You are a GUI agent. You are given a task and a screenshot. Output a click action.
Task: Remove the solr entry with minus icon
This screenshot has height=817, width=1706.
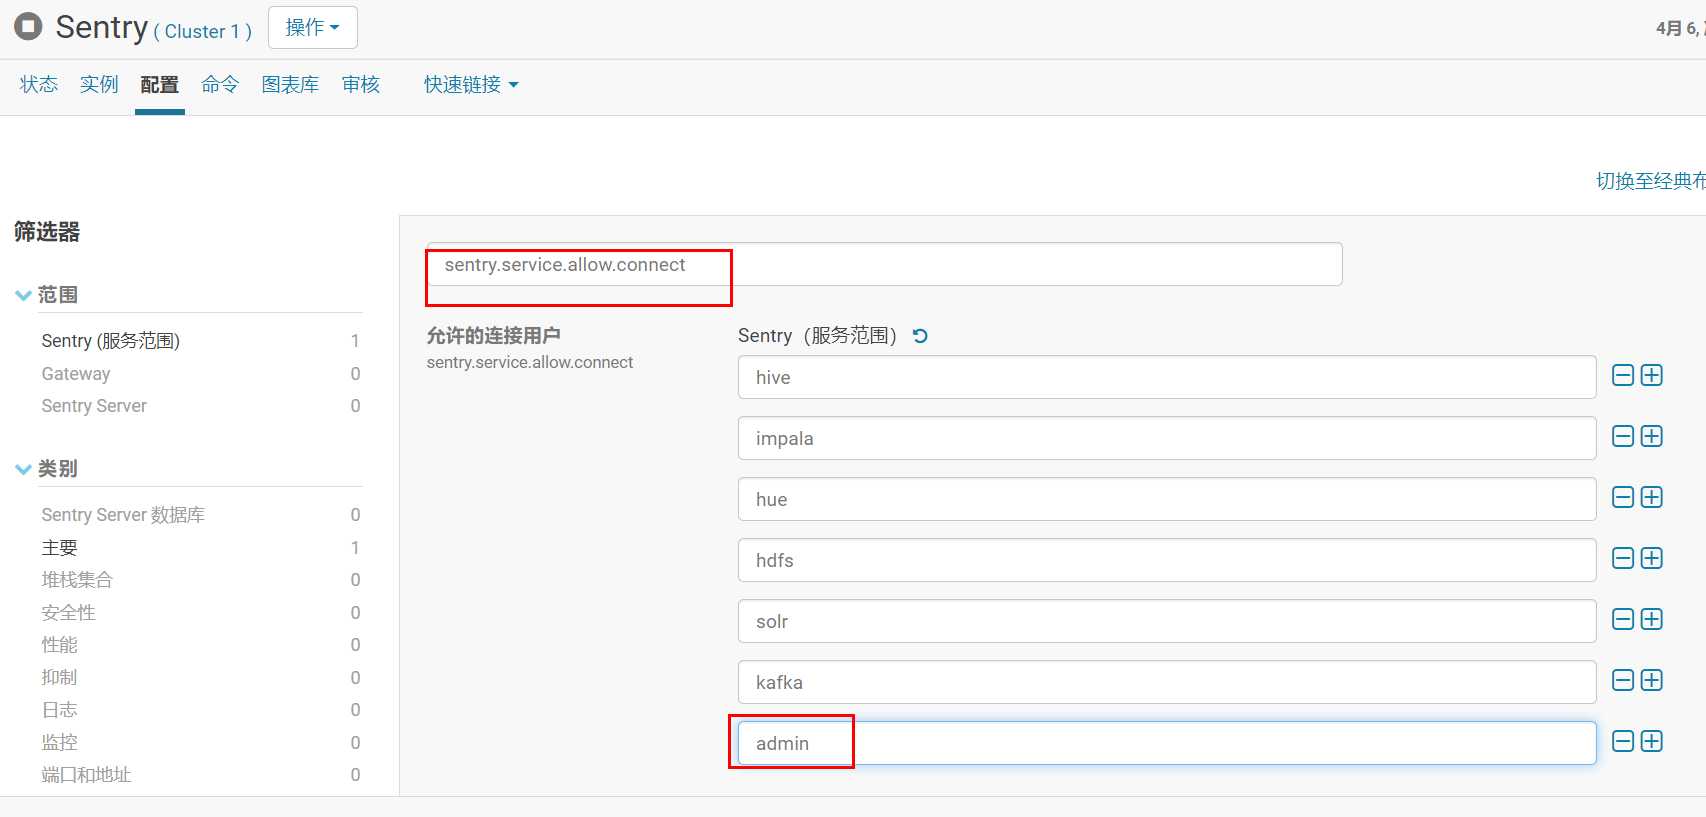point(1623,619)
